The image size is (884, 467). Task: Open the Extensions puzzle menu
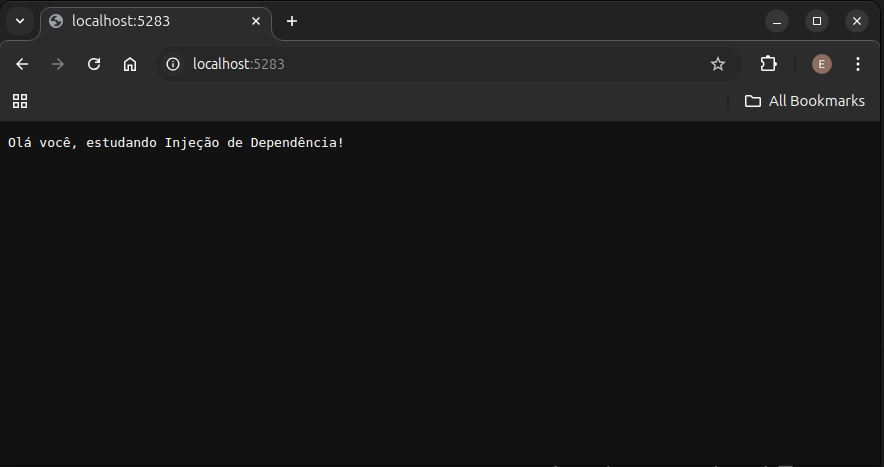tap(768, 64)
